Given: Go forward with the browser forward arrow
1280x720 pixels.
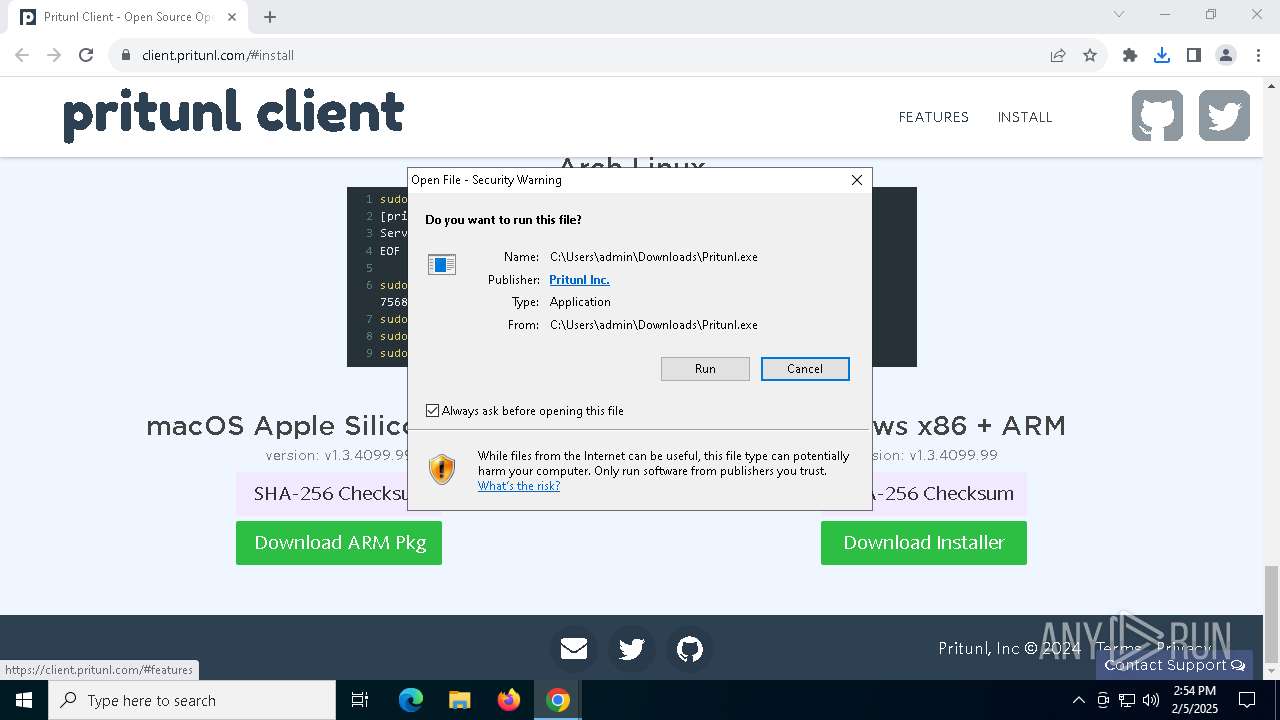Looking at the screenshot, I should click(x=54, y=55).
